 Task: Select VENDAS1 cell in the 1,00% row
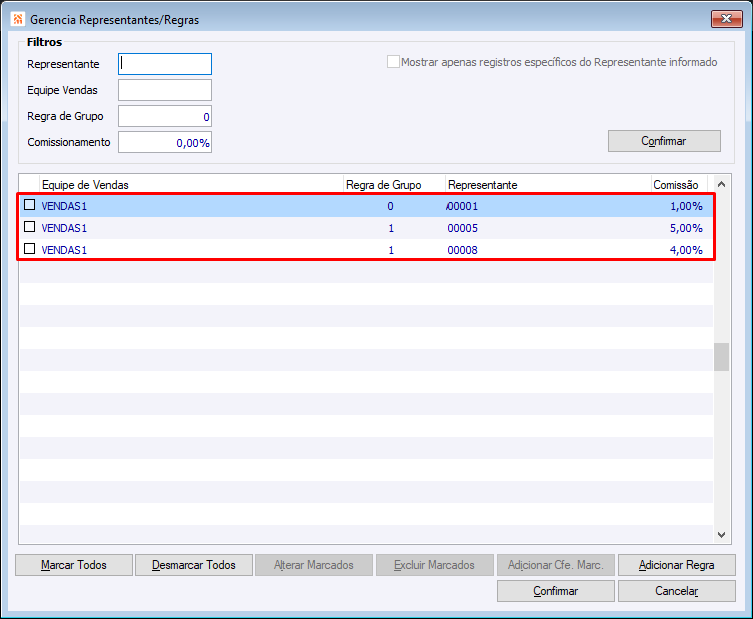[x=64, y=206]
